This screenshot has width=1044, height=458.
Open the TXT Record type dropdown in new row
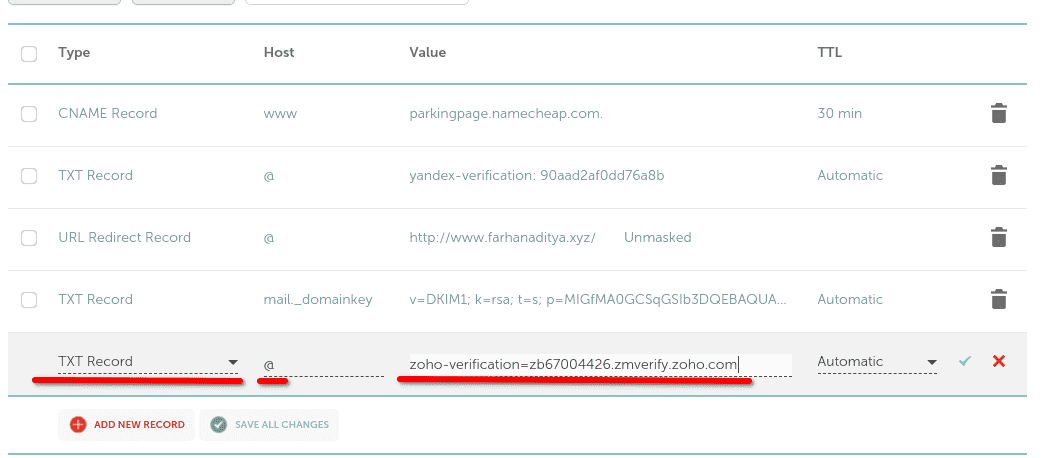pos(148,362)
